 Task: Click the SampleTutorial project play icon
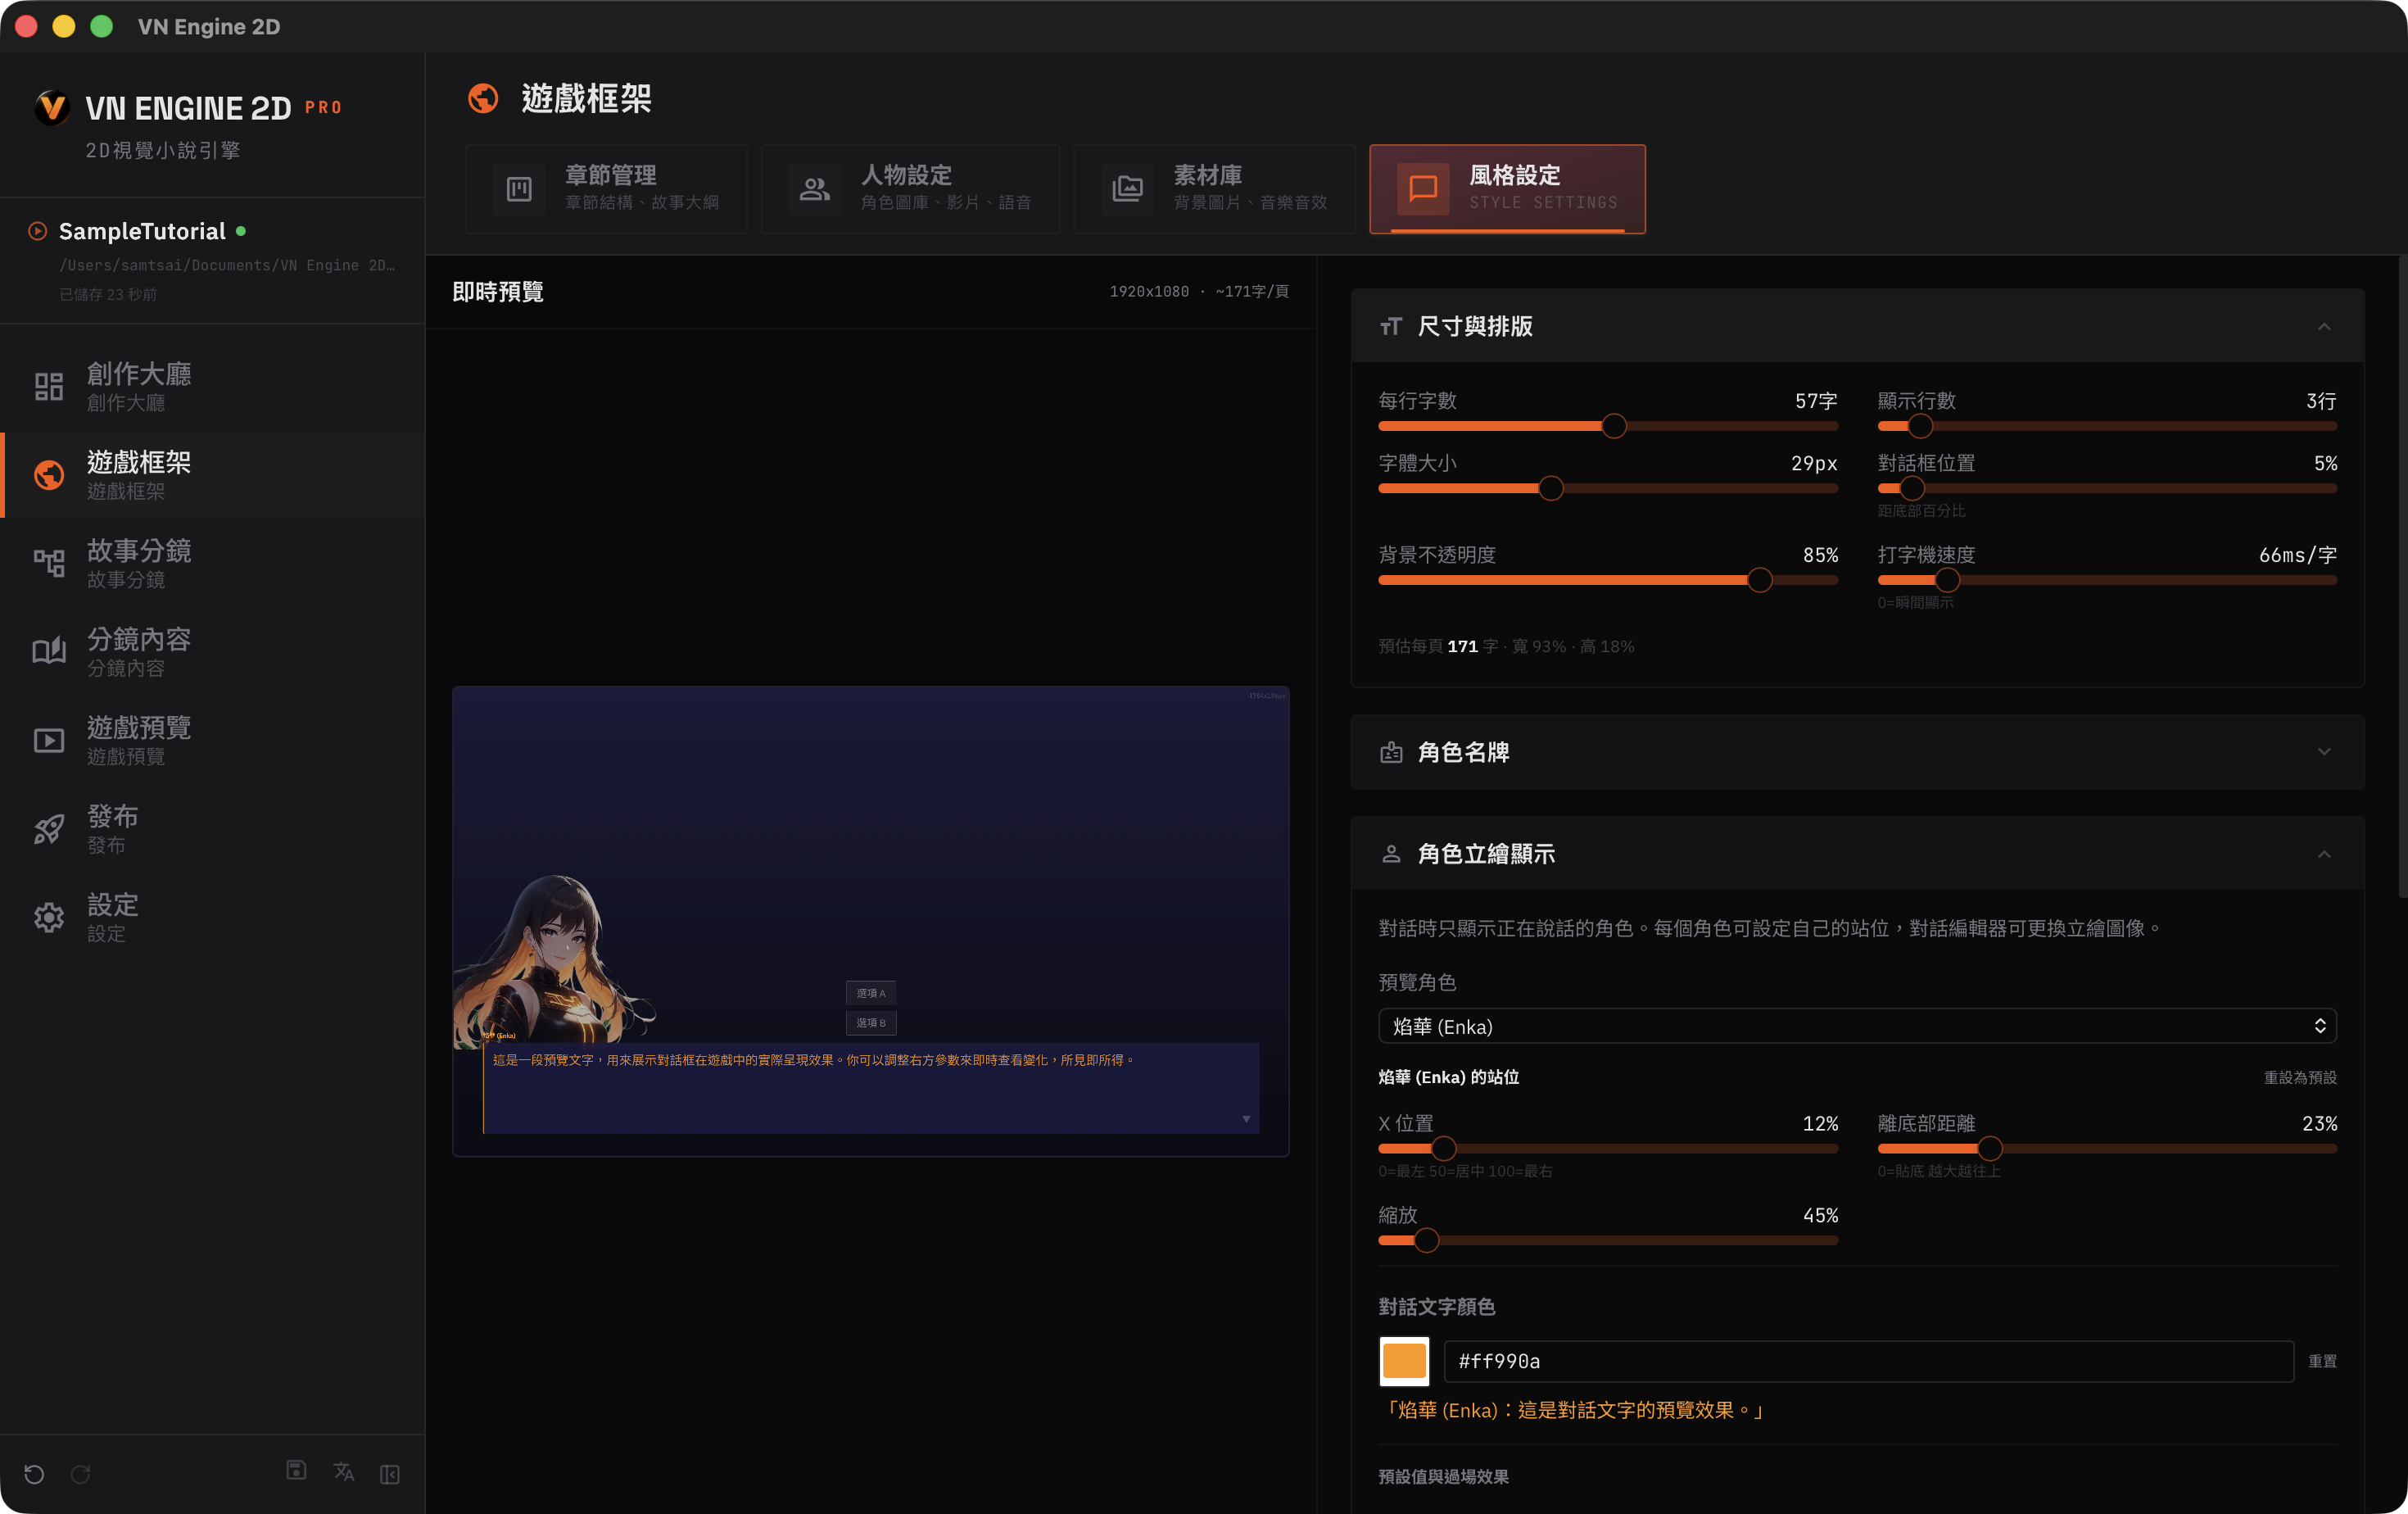point(37,231)
